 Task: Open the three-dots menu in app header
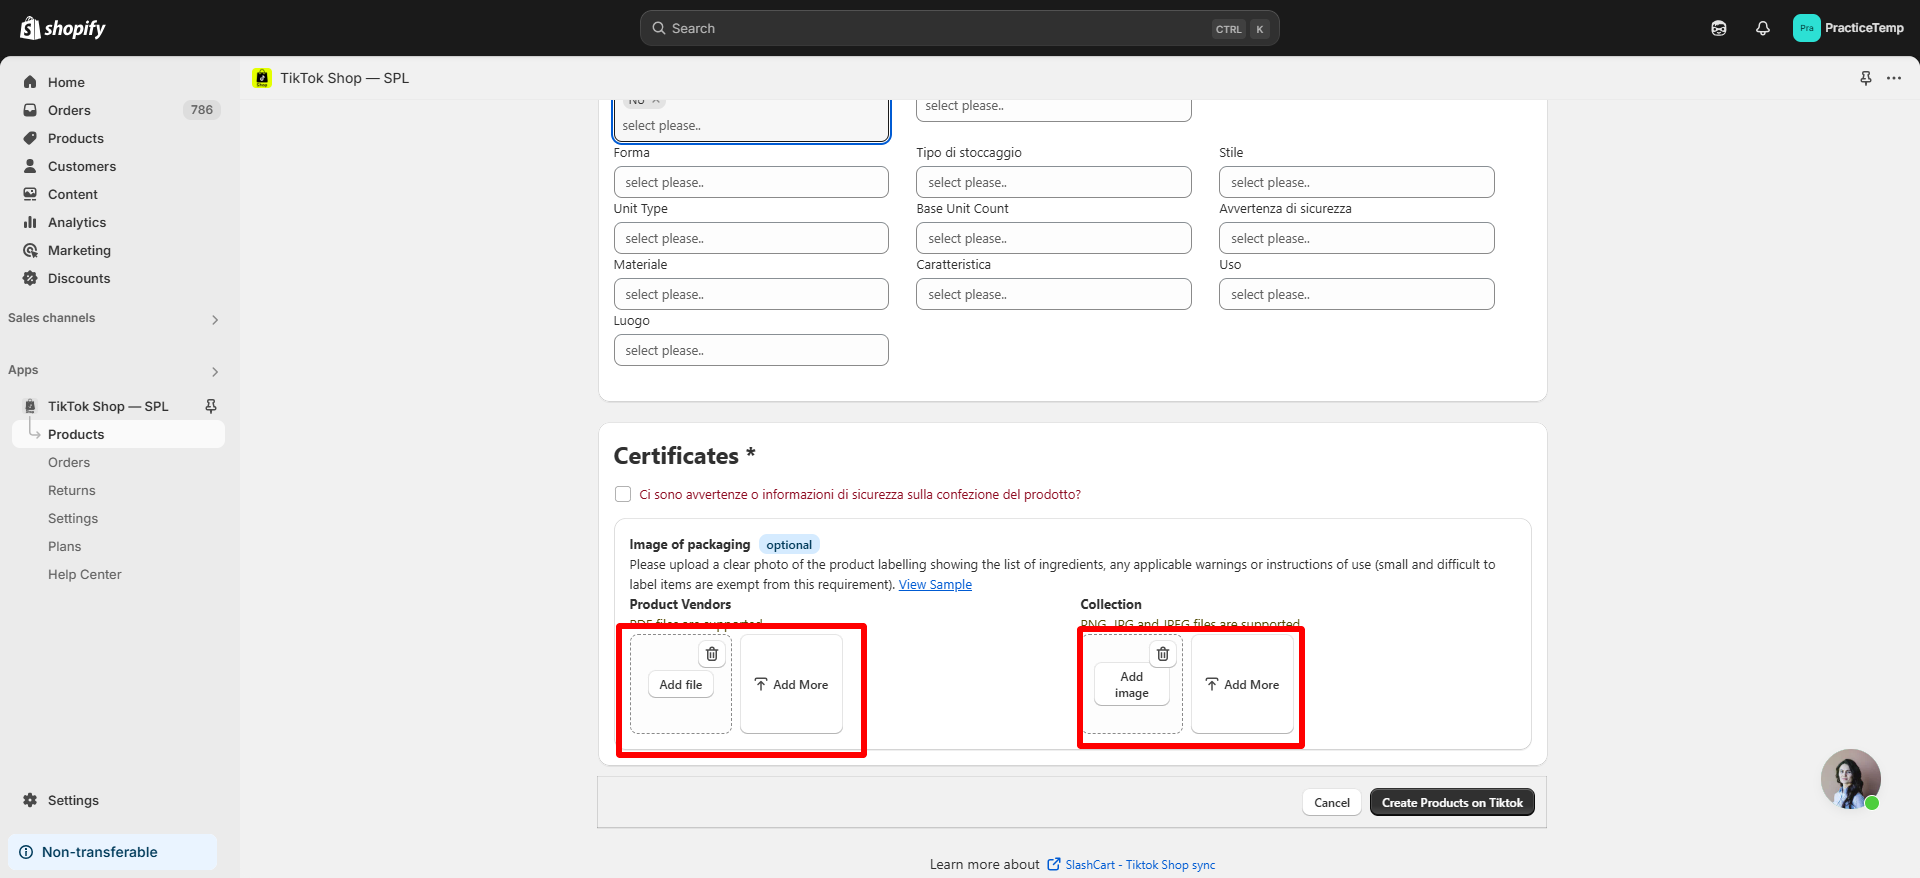tap(1894, 78)
